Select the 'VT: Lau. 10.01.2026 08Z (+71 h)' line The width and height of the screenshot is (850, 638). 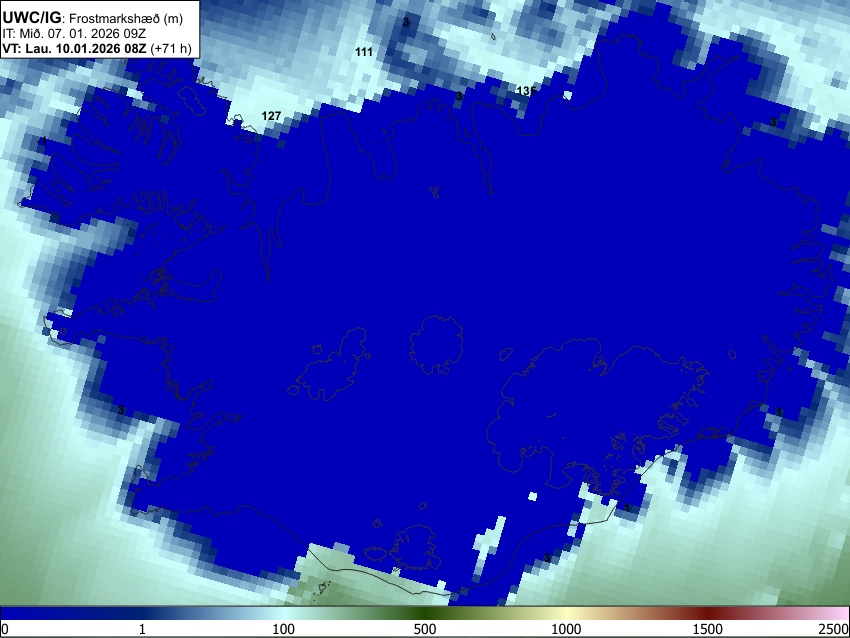[x=97, y=48]
